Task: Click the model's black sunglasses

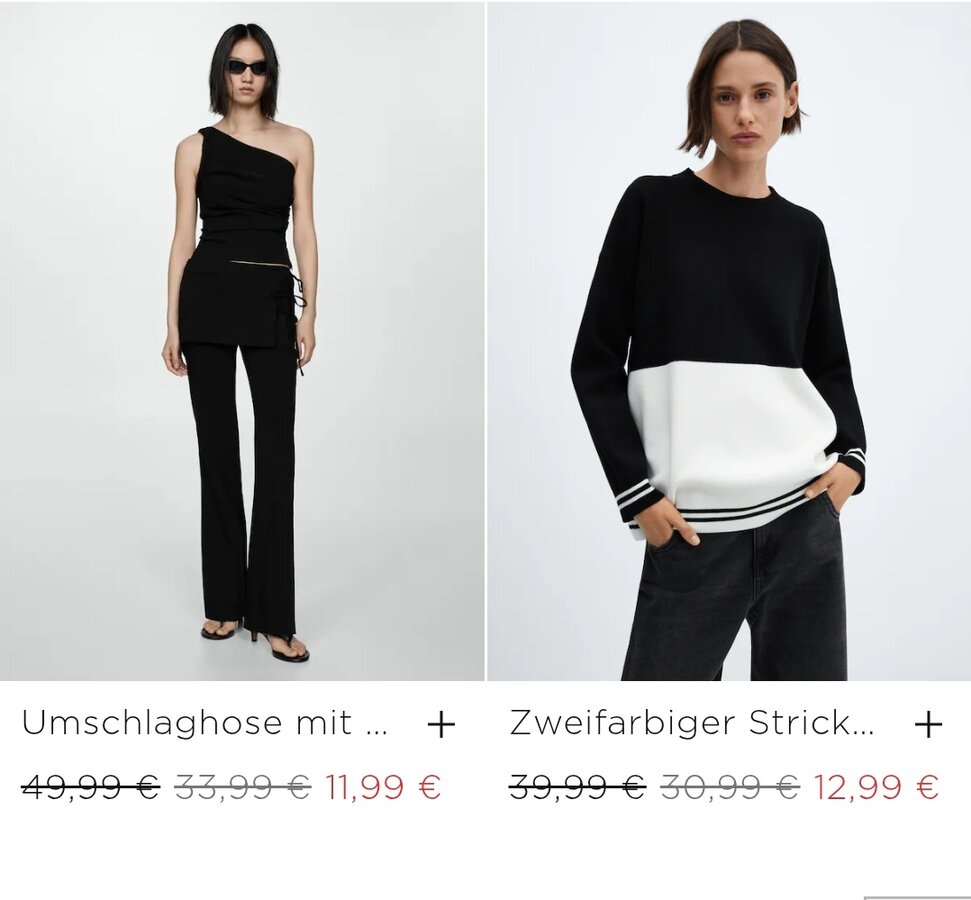Action: click(247, 67)
